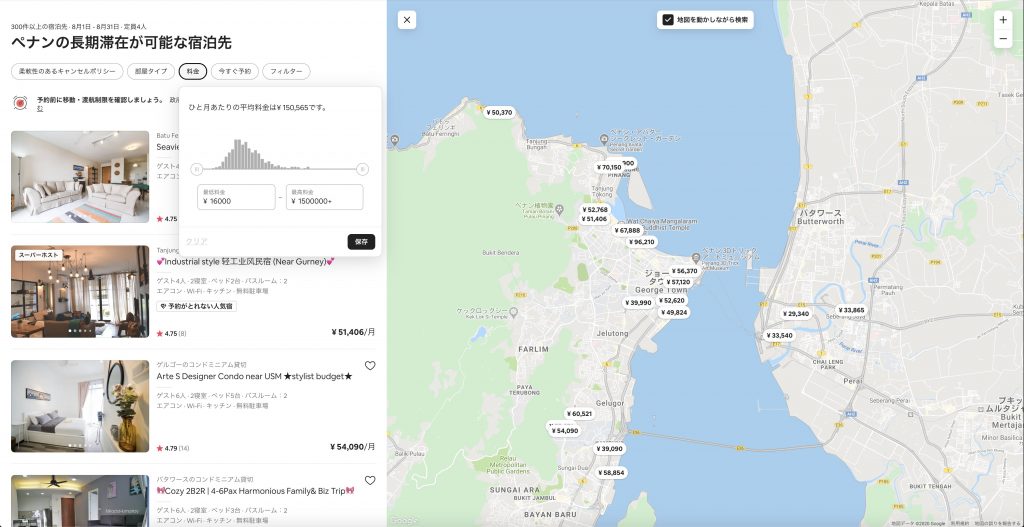
Task: Collapse the 料金 price filter
Action: [x=193, y=71]
